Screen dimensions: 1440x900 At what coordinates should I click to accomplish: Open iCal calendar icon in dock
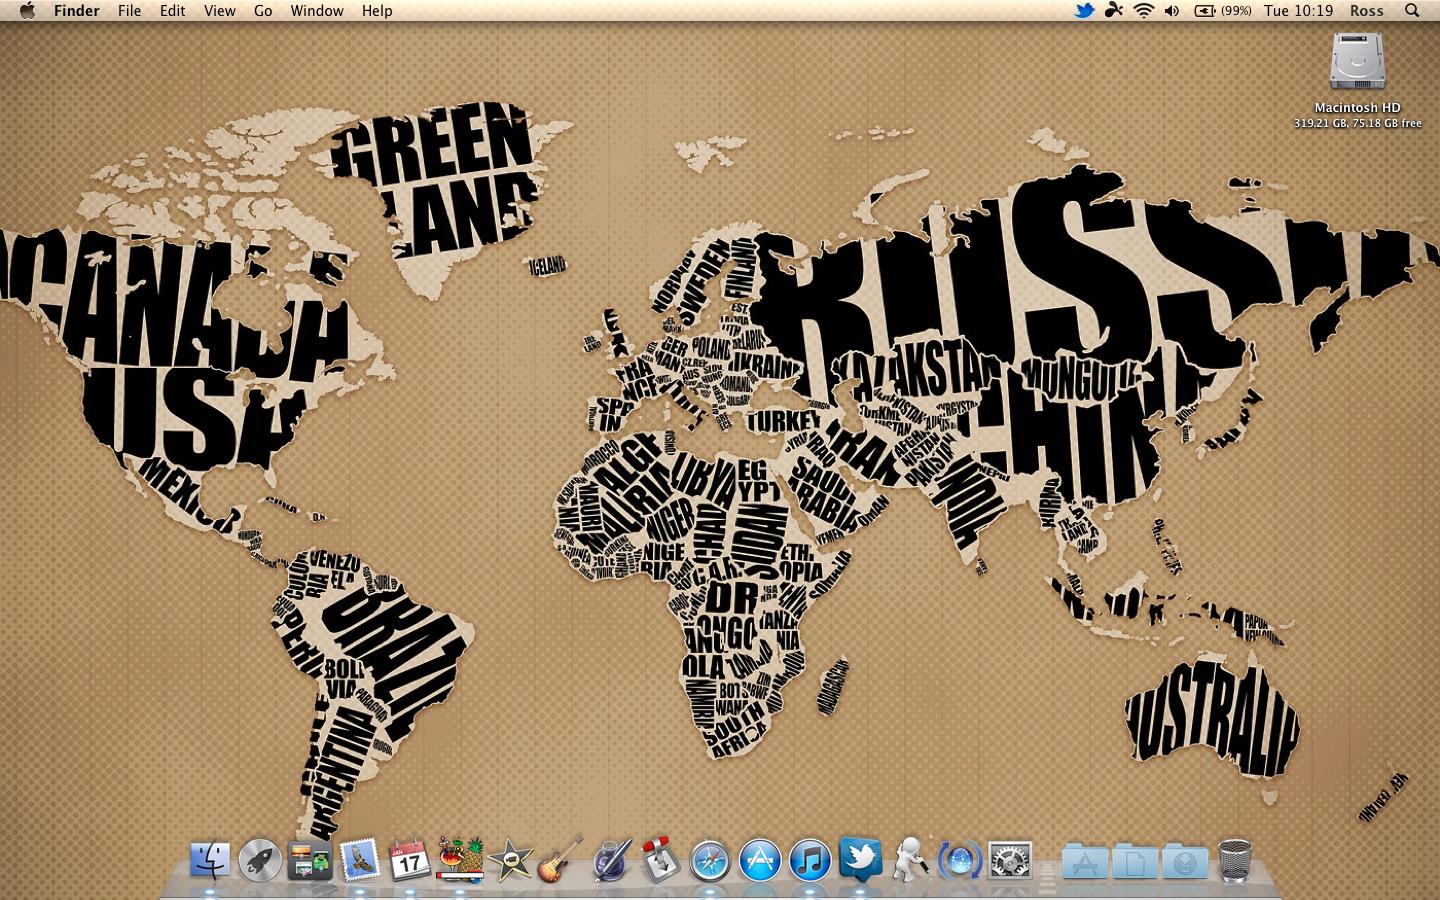(410, 860)
